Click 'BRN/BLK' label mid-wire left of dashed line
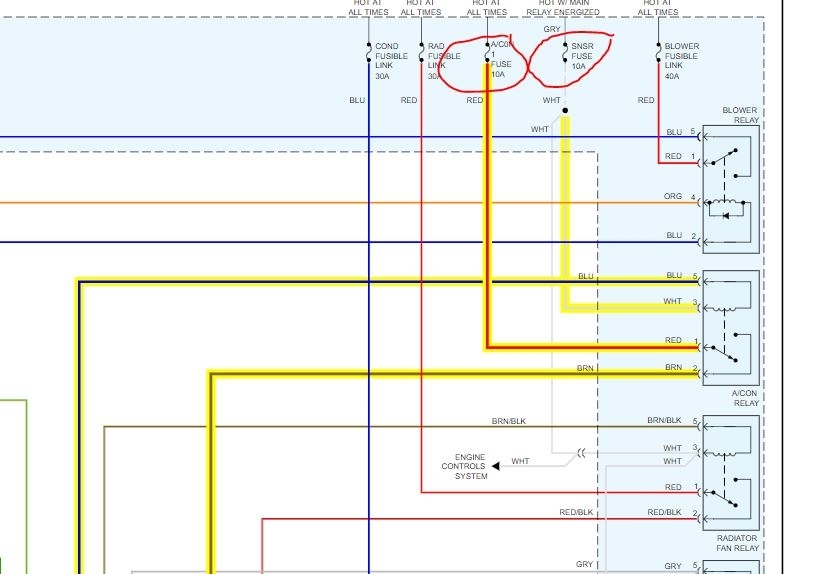Viewport: 820px width, 574px height. click(x=509, y=421)
